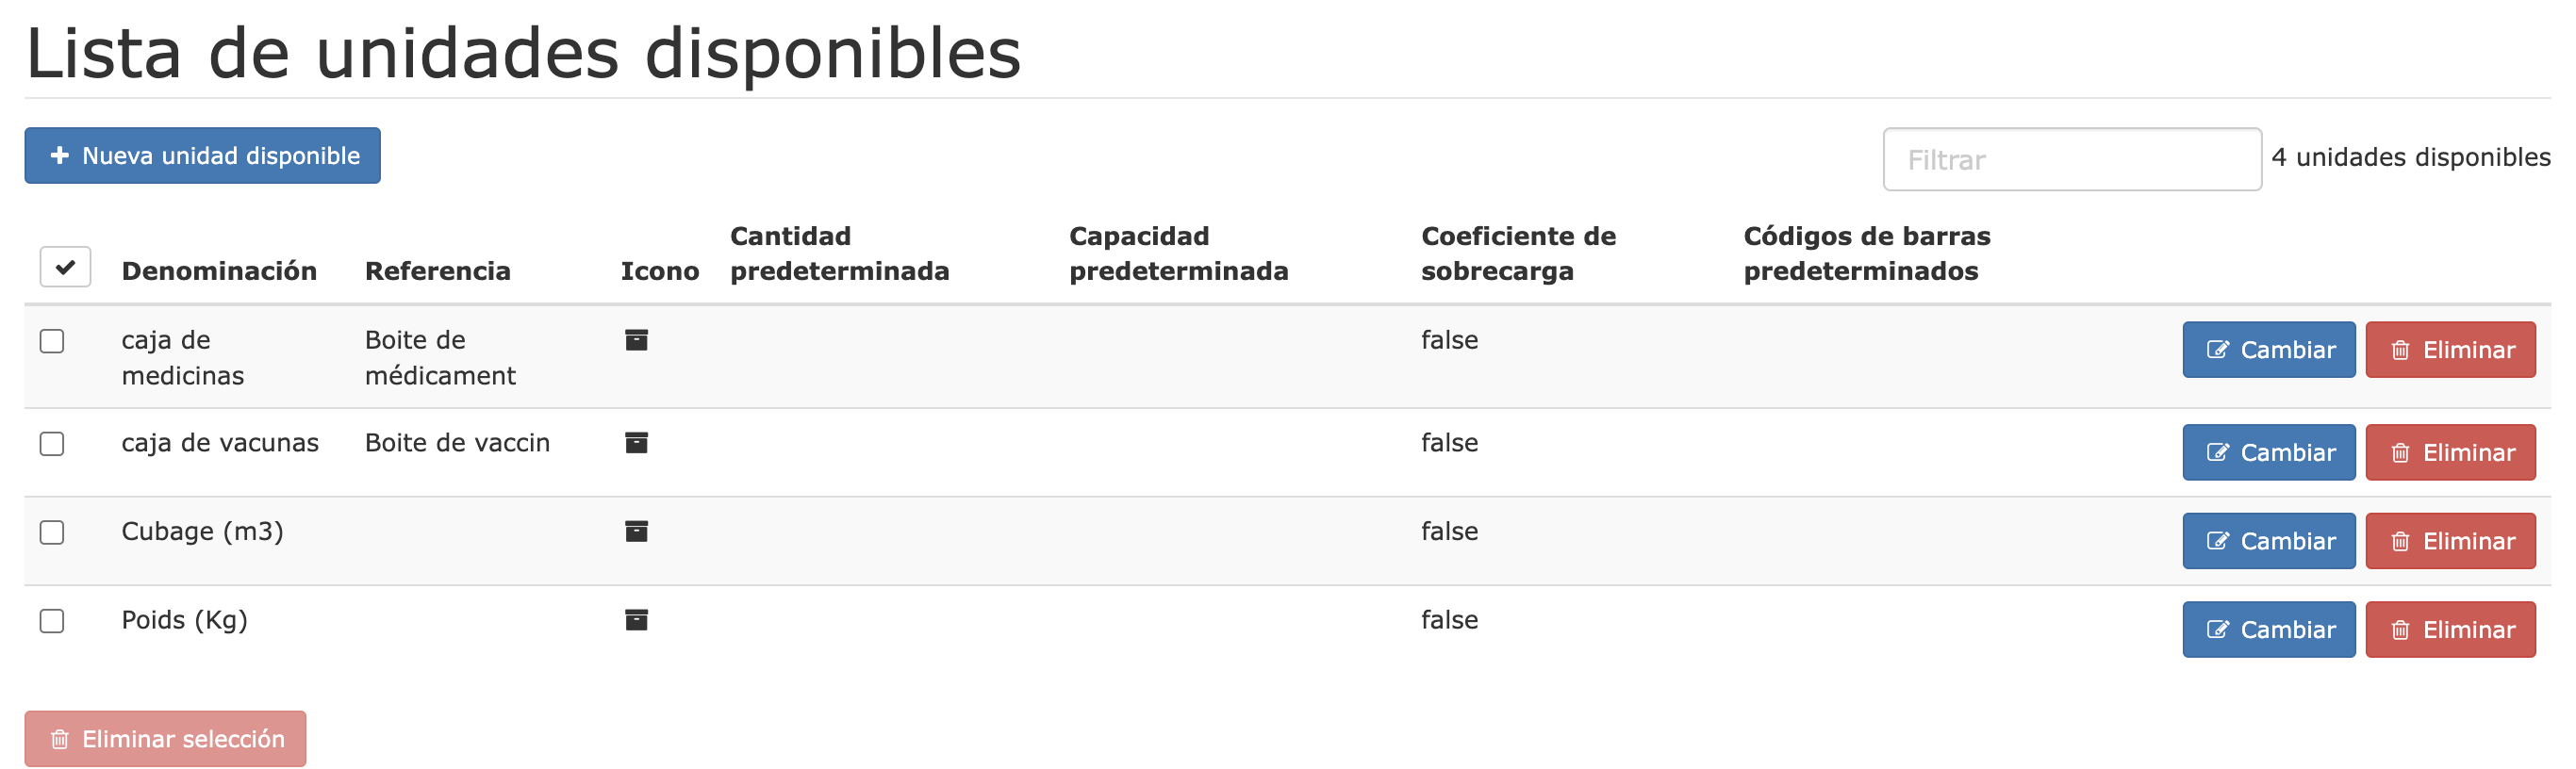The width and height of the screenshot is (2576, 769).
Task: Toggle the select-all checkbox in table header
Action: tap(65, 267)
